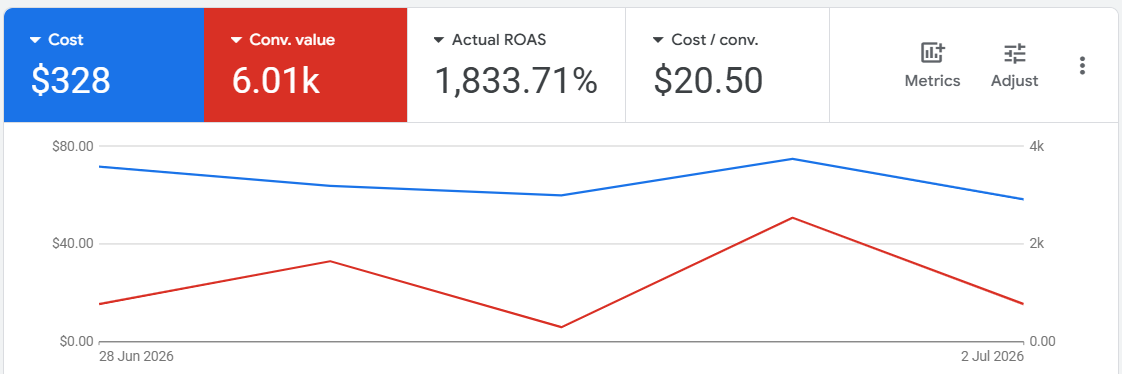
Task: Click the Adjust label text
Action: coord(1015,82)
